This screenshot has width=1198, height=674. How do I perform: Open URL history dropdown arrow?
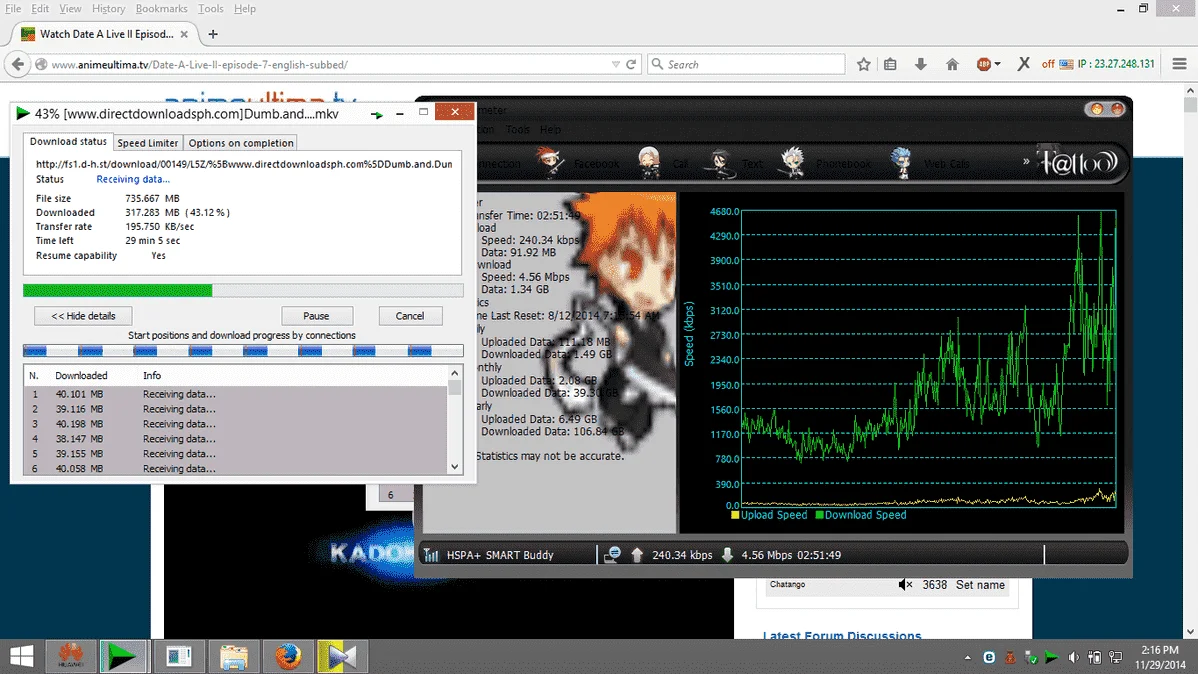(616, 65)
